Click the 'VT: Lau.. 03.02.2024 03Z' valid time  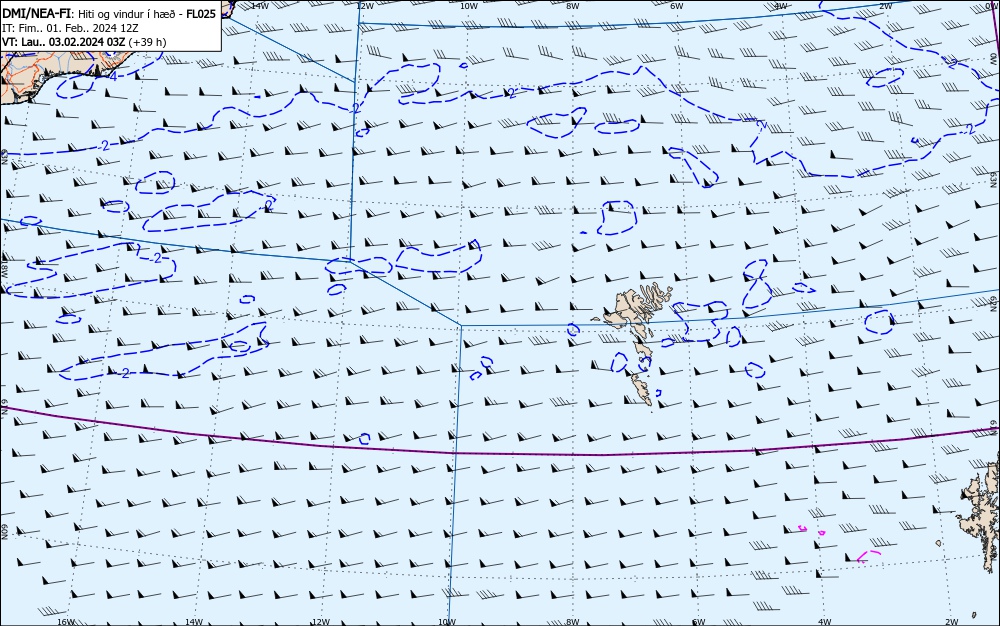coord(63,42)
